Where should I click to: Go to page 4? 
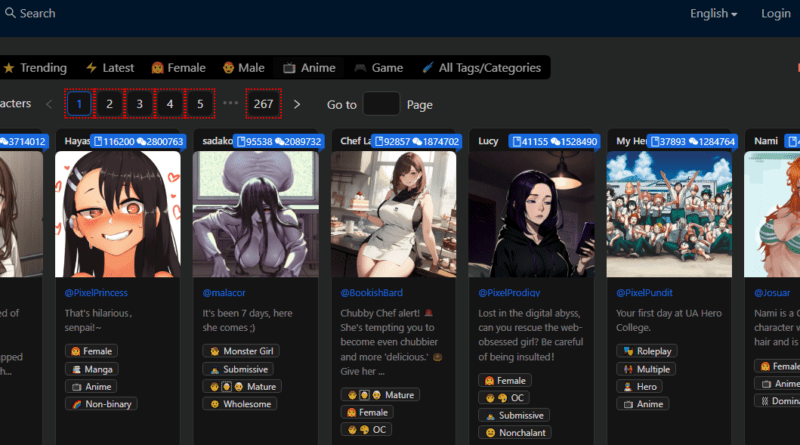pyautogui.click(x=170, y=104)
